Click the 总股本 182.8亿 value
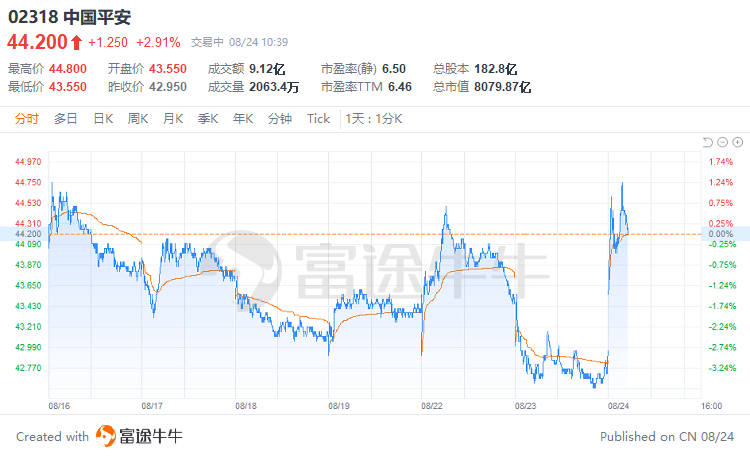Screen dimensions: 750x457 (x=496, y=69)
